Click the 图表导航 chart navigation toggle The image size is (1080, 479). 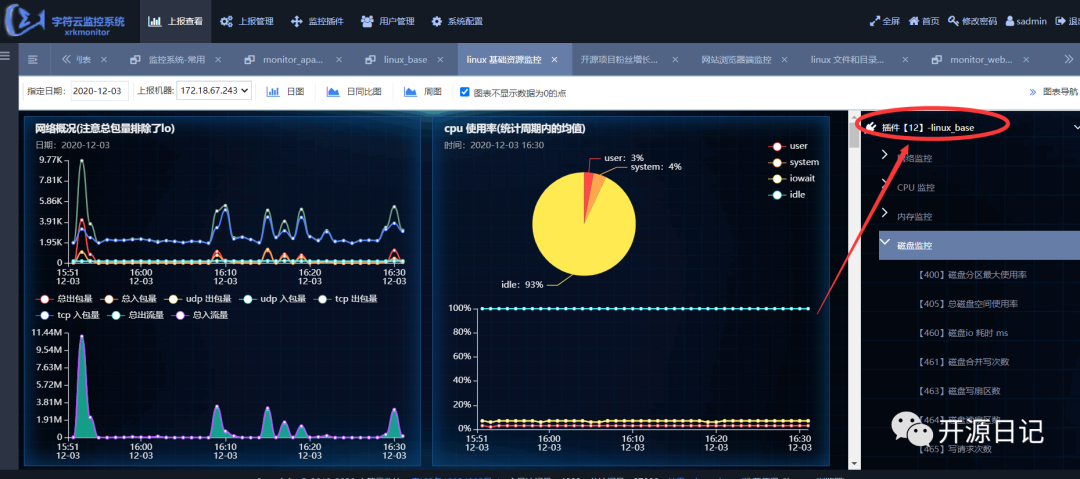[x=1054, y=92]
